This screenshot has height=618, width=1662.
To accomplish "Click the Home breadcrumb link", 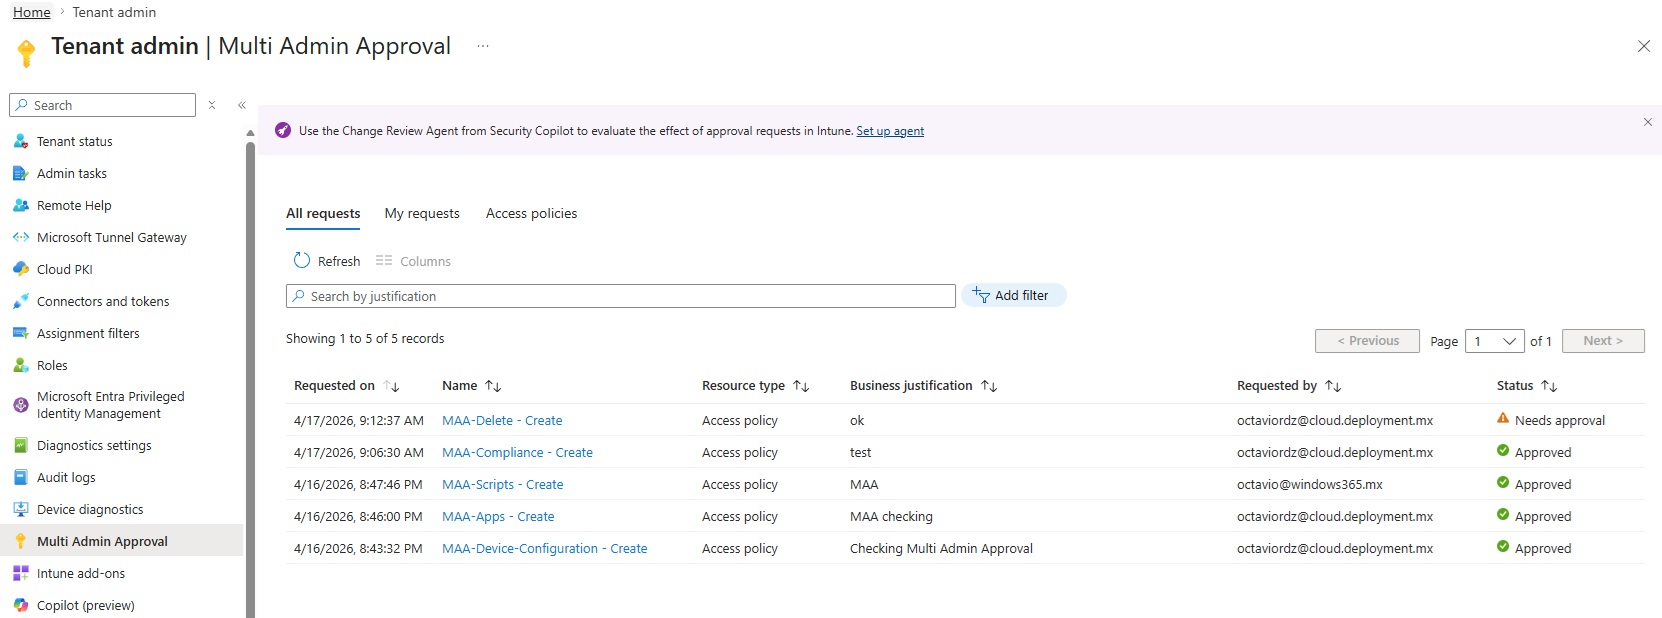I will (x=32, y=12).
